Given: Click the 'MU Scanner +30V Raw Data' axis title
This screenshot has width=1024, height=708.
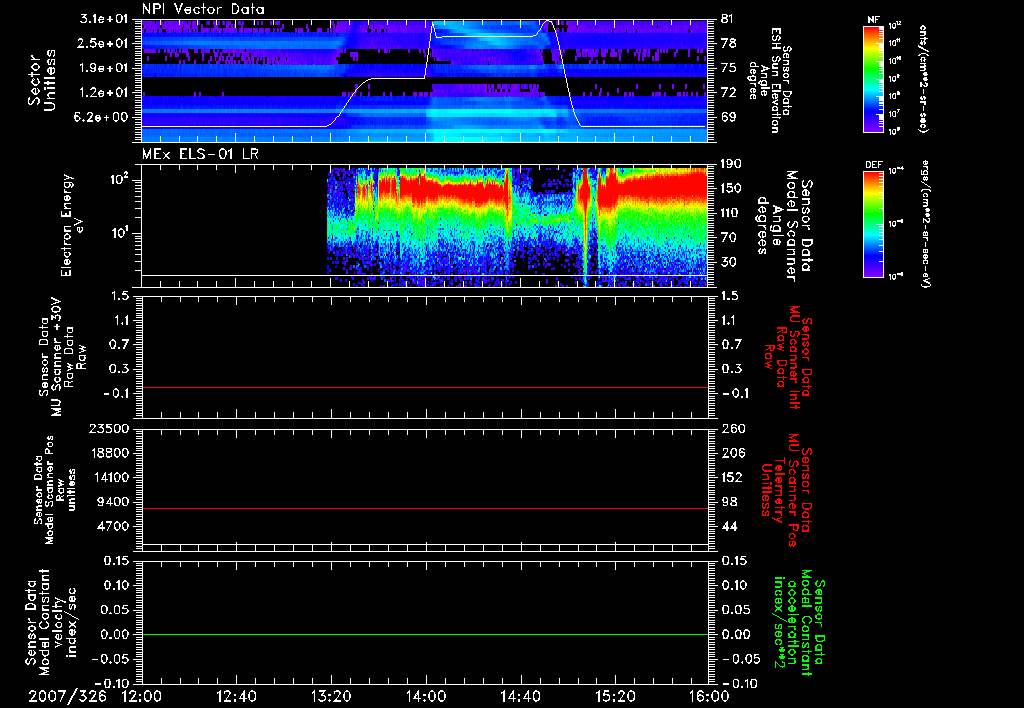Looking at the screenshot, I should (x=62, y=357).
